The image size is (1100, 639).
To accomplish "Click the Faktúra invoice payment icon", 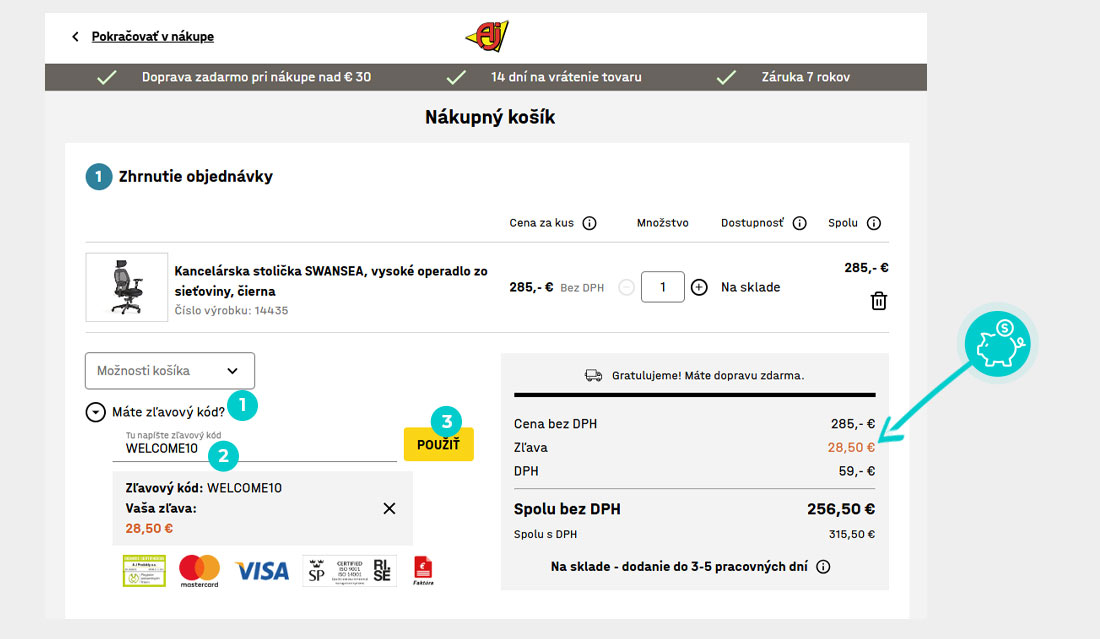I will (423, 570).
